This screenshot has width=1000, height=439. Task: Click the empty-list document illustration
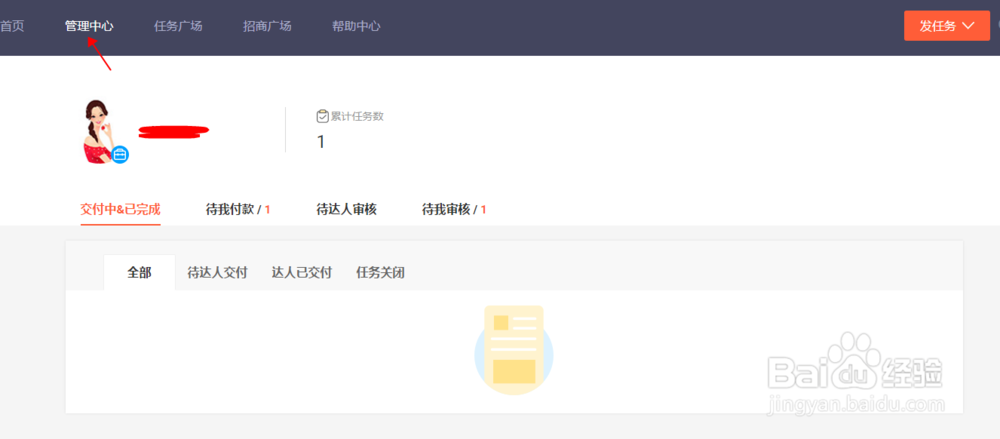(x=514, y=350)
